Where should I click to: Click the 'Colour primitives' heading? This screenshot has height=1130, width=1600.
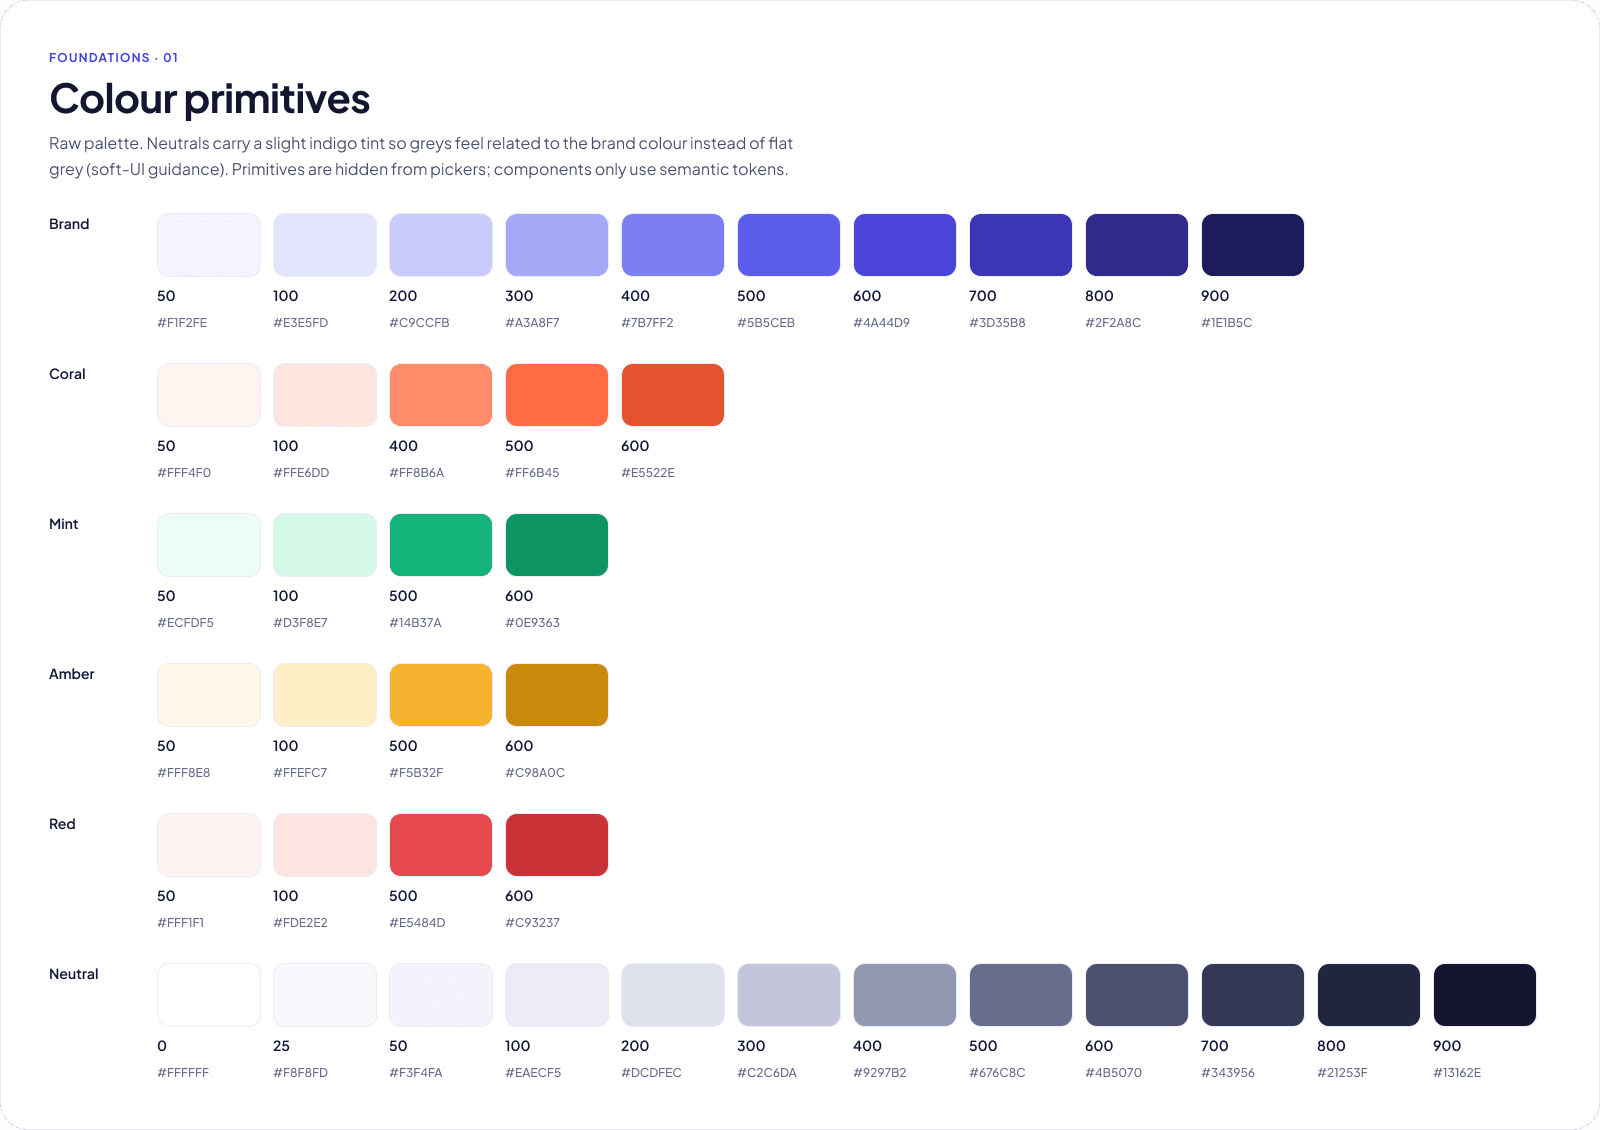(x=210, y=99)
